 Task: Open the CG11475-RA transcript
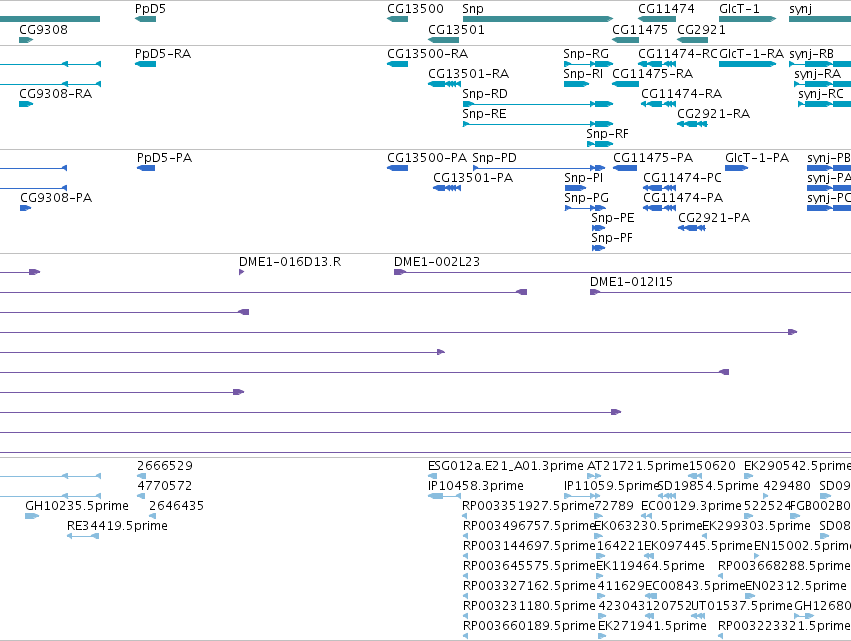coord(626,84)
